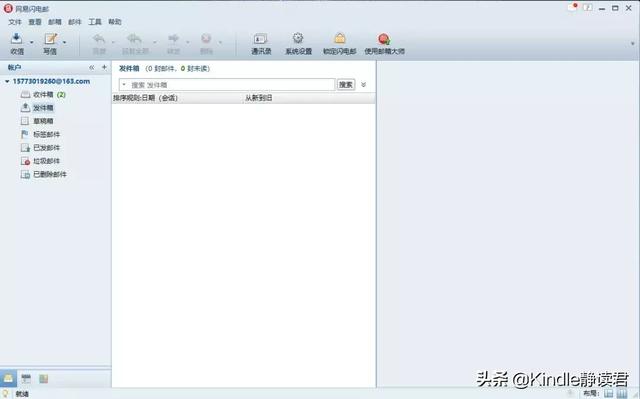
Task: Open the 邮件 menu
Action: point(75,22)
